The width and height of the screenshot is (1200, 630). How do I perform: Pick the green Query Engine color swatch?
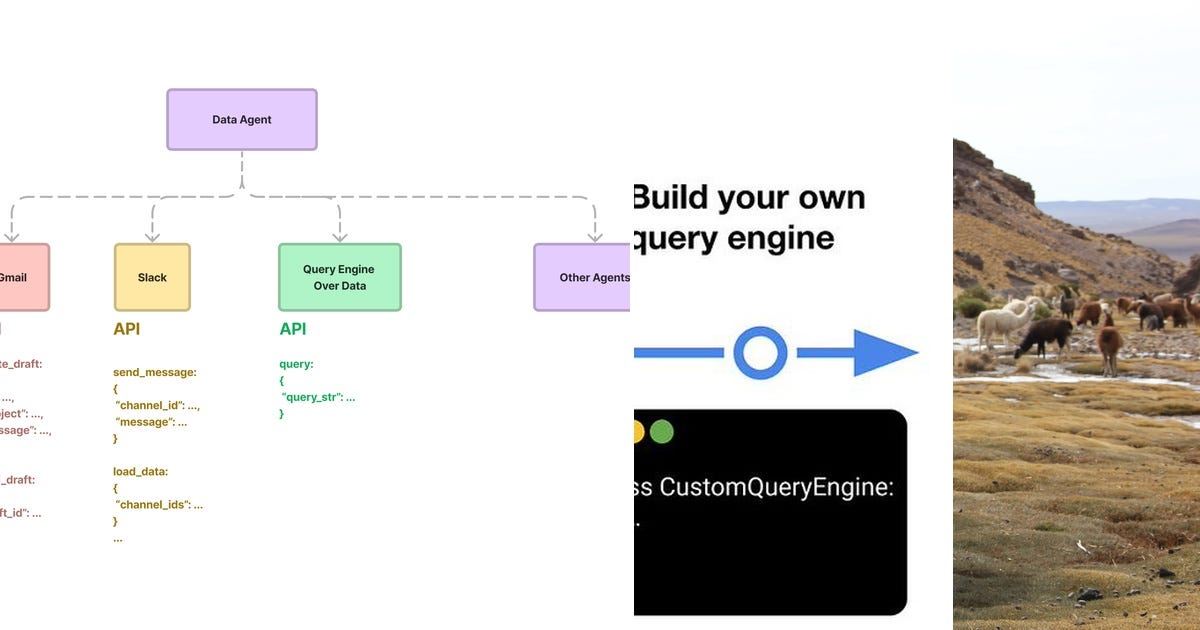339,277
